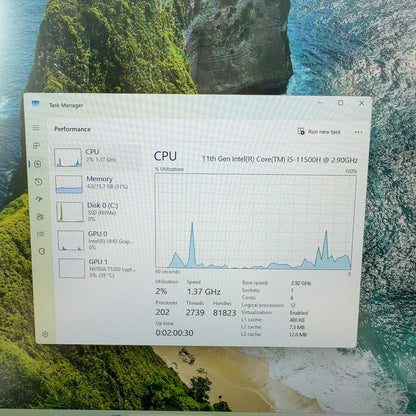The height and width of the screenshot is (416, 416).
Task: Click the L3 cache 12.0 MB value
Action: (x=298, y=334)
